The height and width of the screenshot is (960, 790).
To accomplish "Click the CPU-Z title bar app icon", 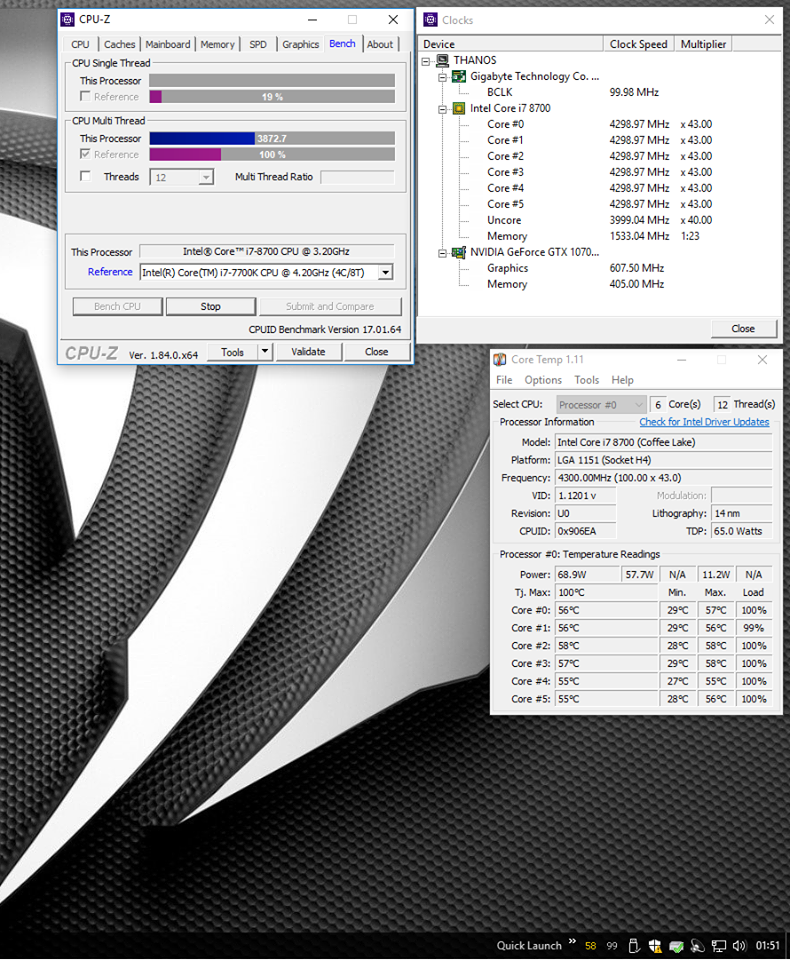I will click(67, 20).
